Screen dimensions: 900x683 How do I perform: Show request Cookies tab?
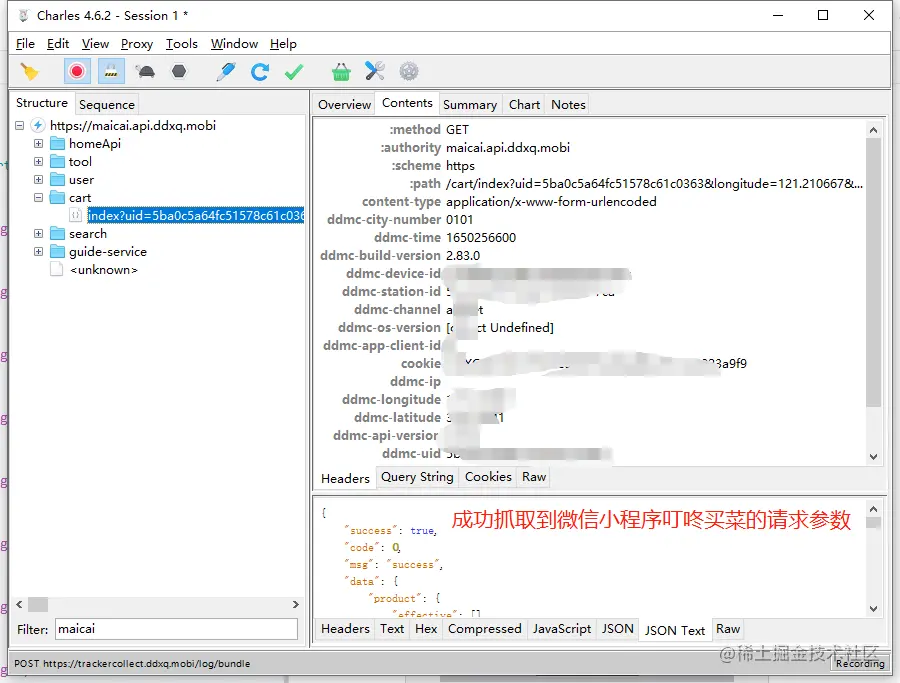click(488, 477)
